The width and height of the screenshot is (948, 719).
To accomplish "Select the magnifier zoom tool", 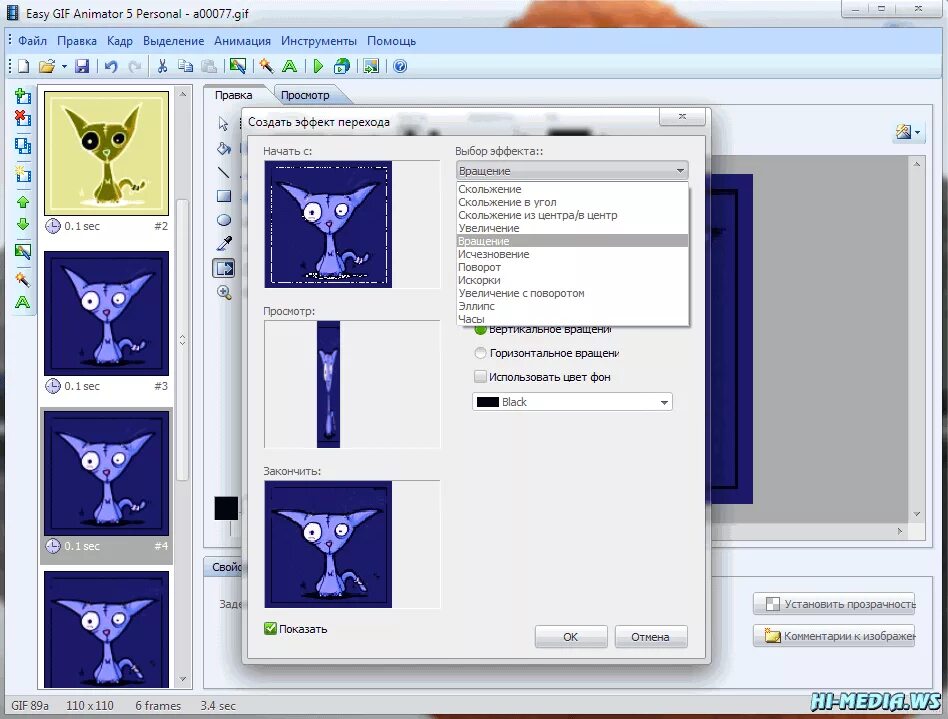I will (x=224, y=293).
